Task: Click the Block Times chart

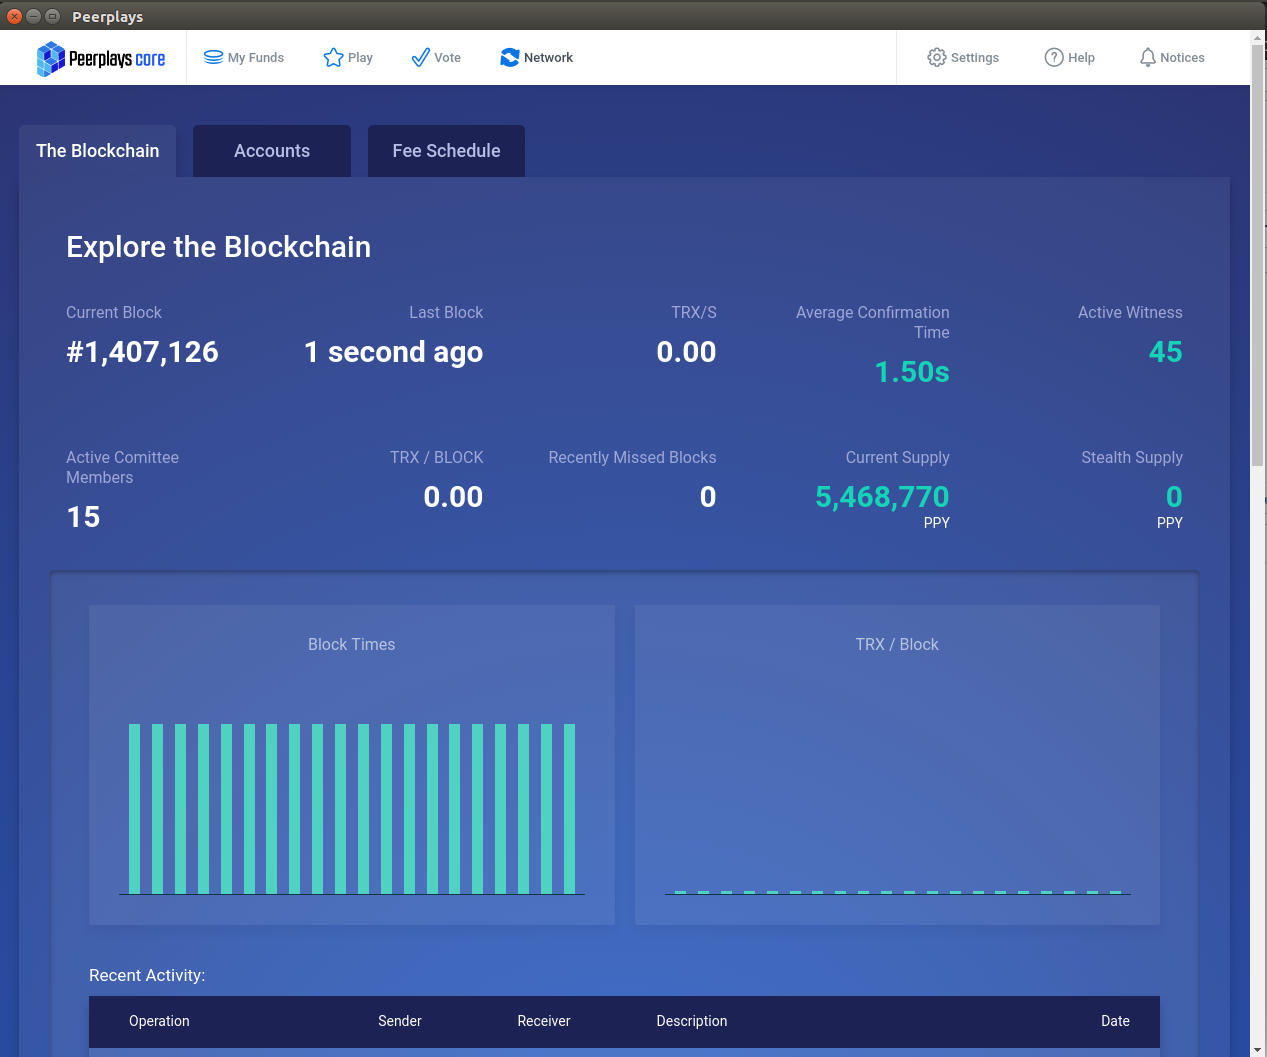Action: click(x=352, y=765)
